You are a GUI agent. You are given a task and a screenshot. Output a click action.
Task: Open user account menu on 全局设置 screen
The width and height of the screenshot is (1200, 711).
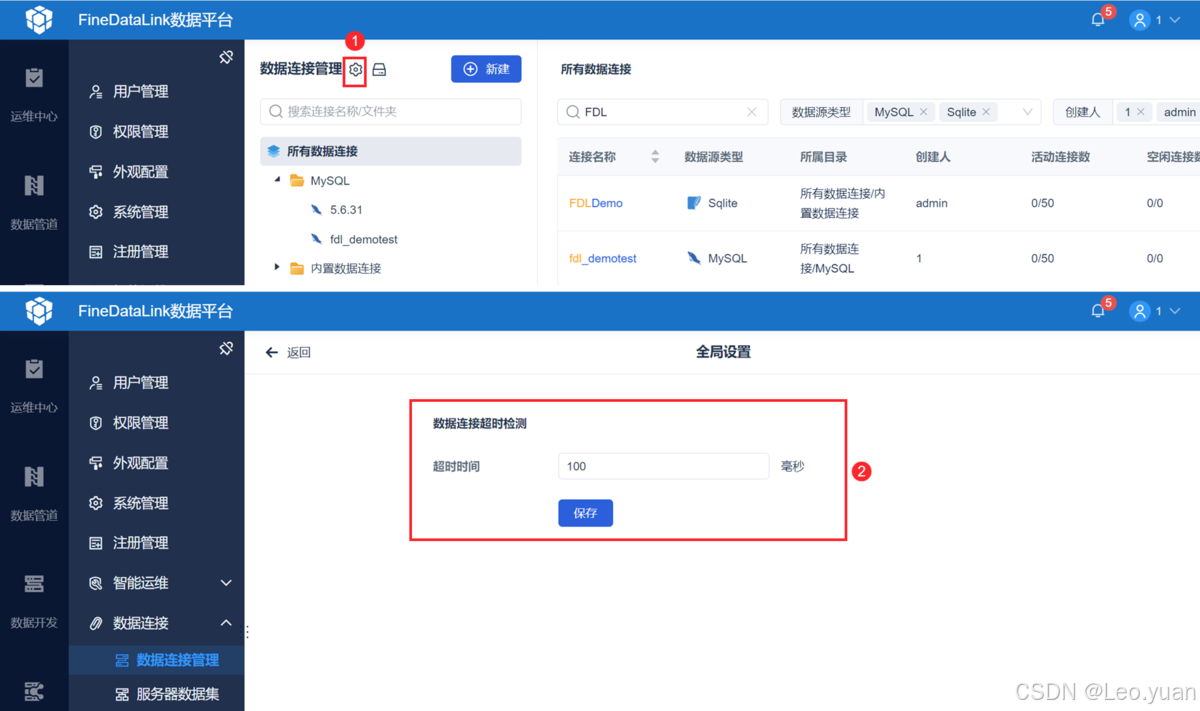click(x=1155, y=311)
